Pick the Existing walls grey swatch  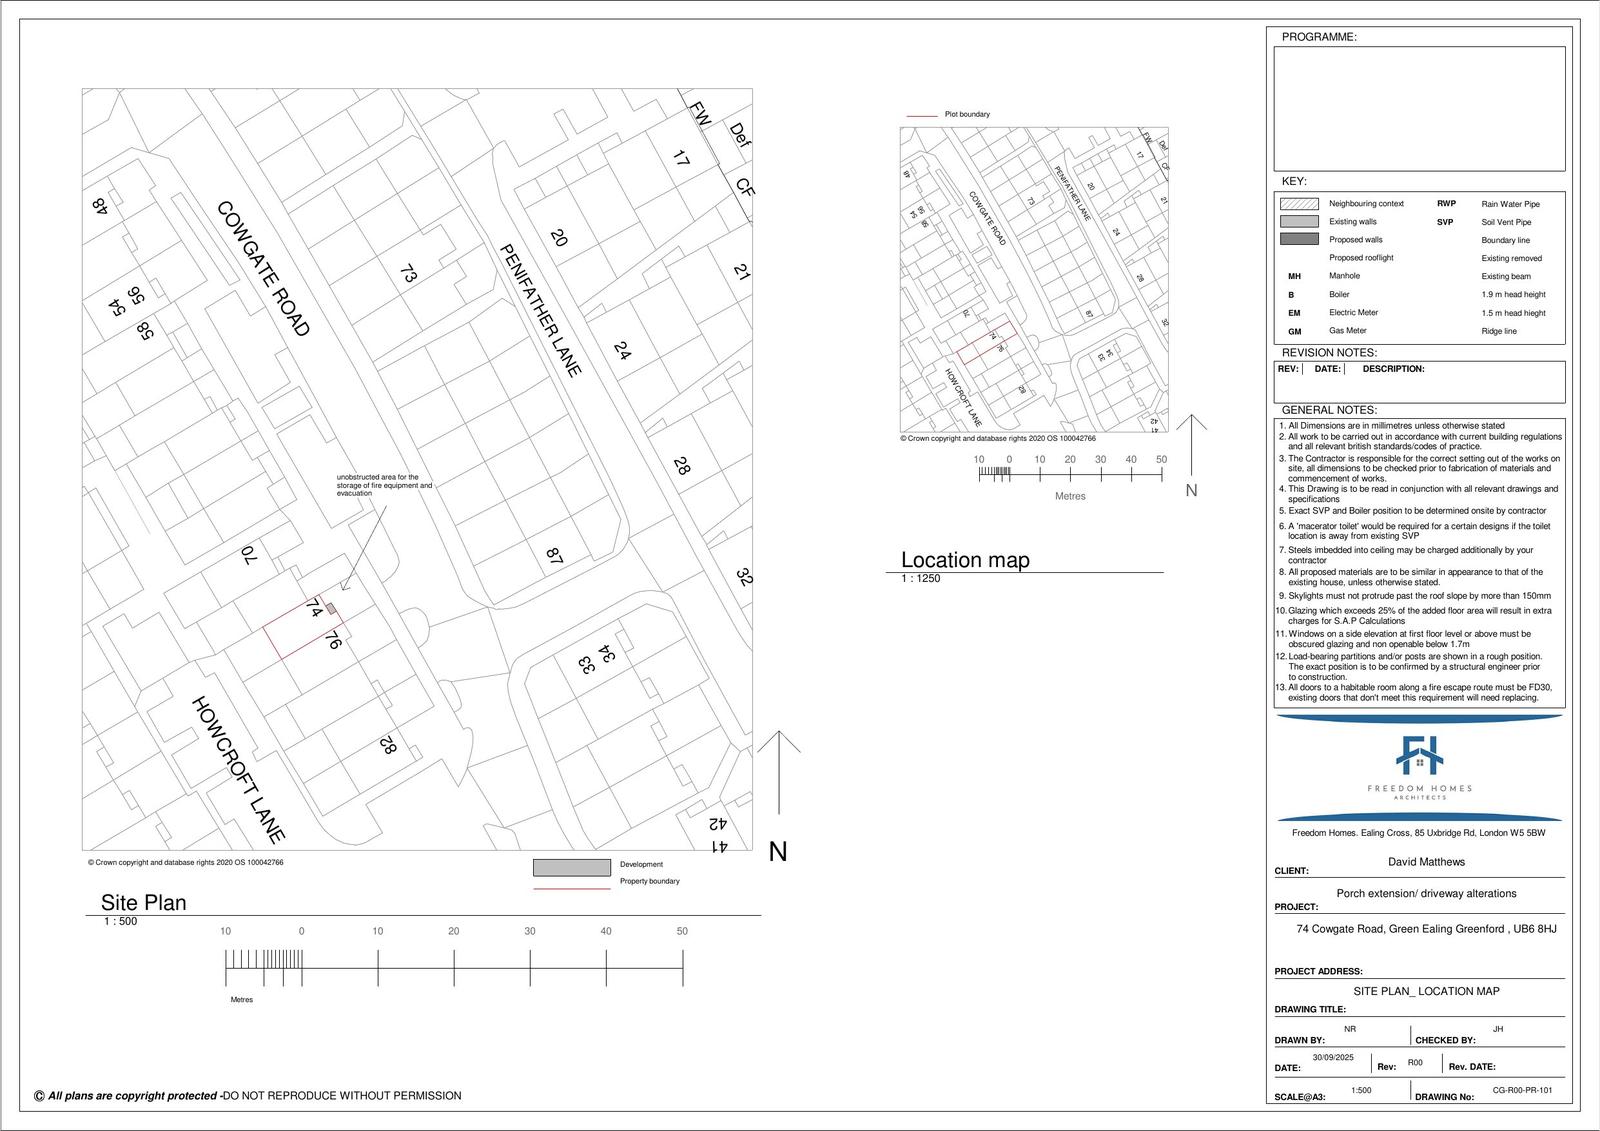[1298, 222]
